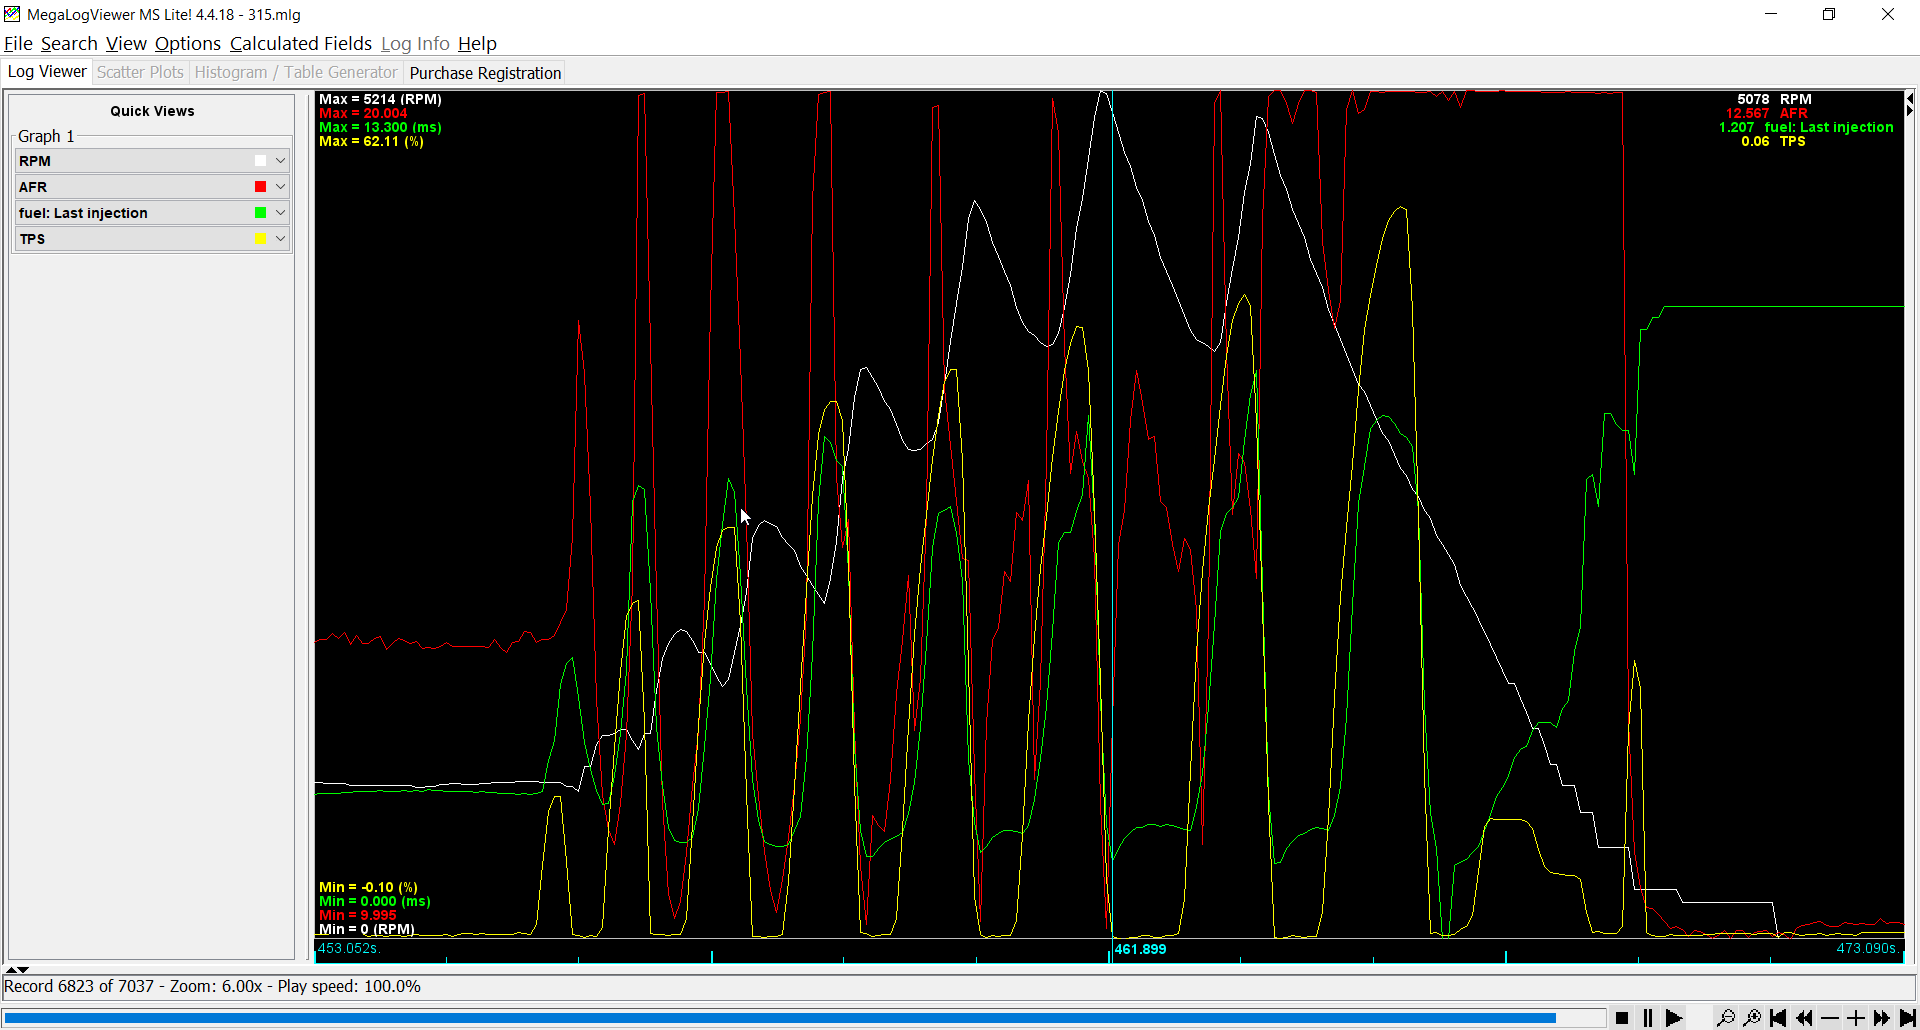Switch to Scatter Plots tab
The width and height of the screenshot is (1920, 1030).
140,72
